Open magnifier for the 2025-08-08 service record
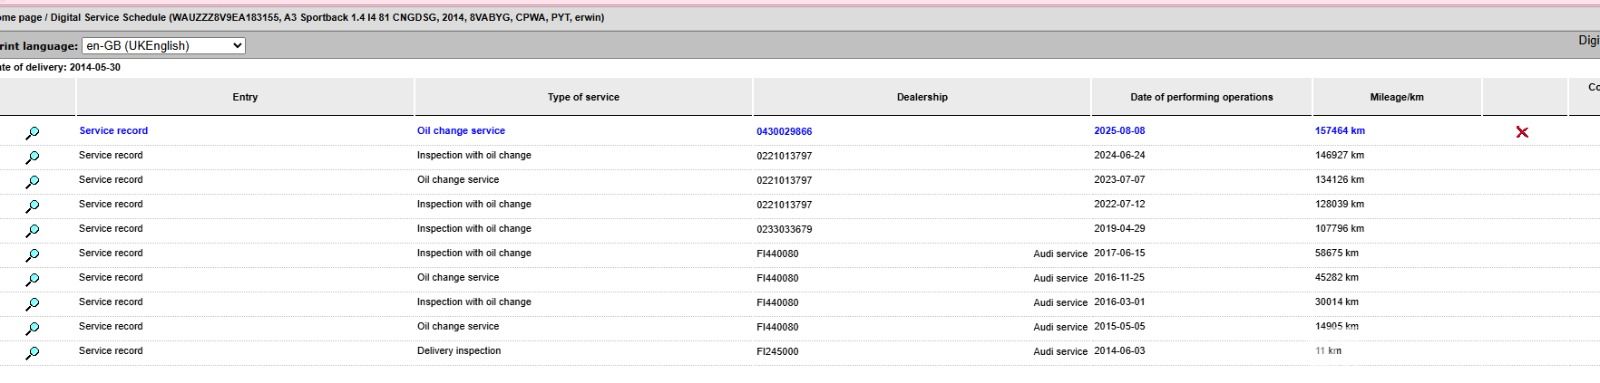 click(32, 132)
